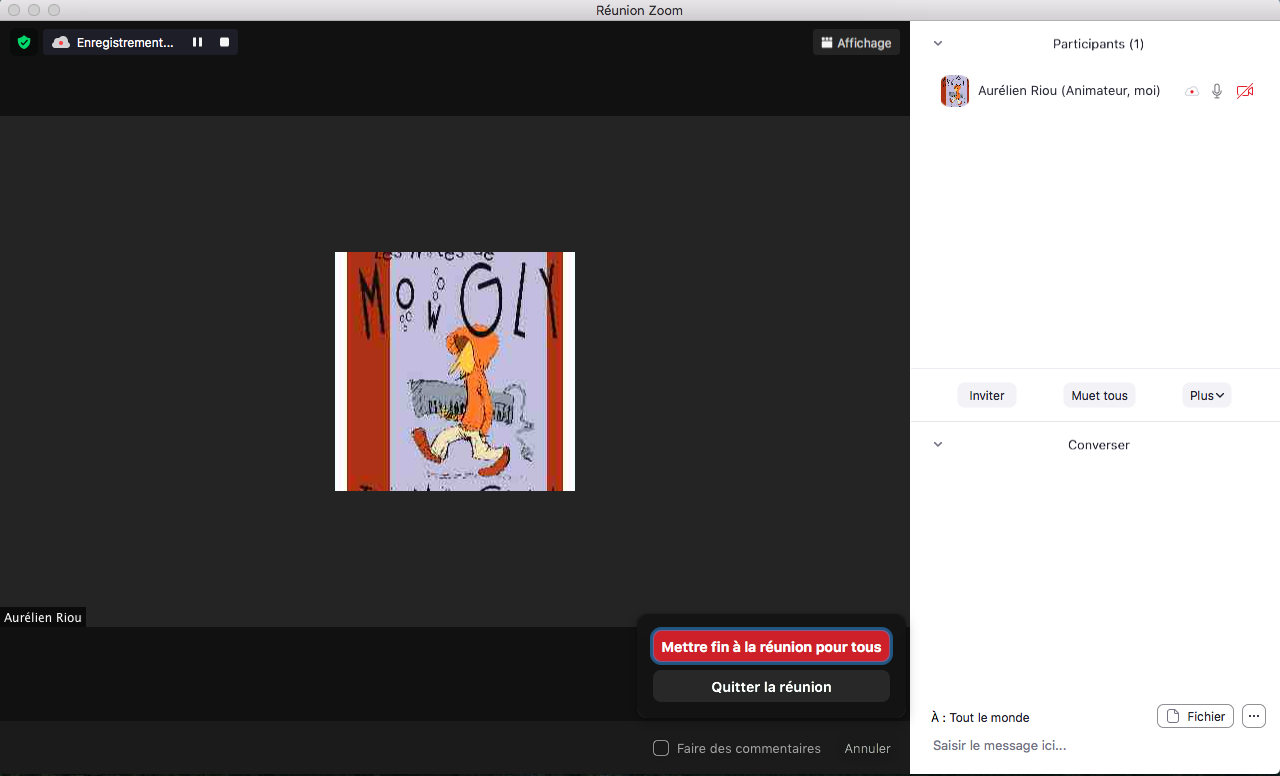Click the crossed-out camera icon for Aurélien Riou
The image size is (1280, 776).
1245,91
